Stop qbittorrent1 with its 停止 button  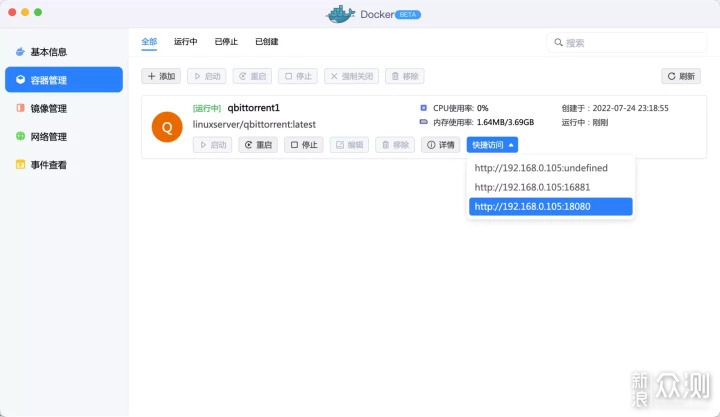point(304,145)
